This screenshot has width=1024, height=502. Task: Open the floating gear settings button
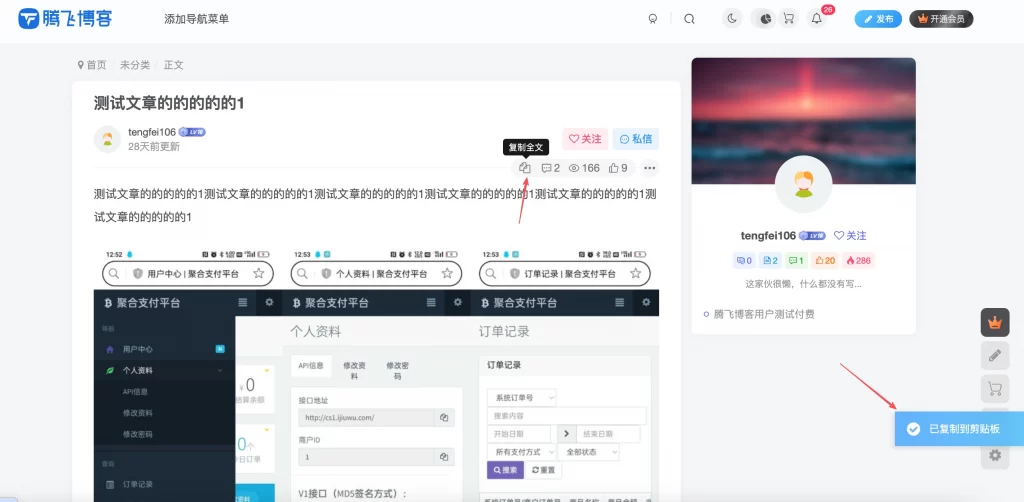pos(995,455)
